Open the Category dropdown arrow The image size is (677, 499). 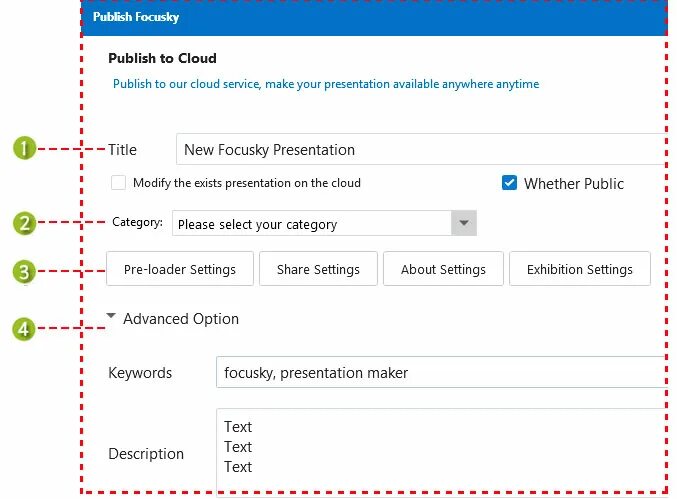[464, 223]
